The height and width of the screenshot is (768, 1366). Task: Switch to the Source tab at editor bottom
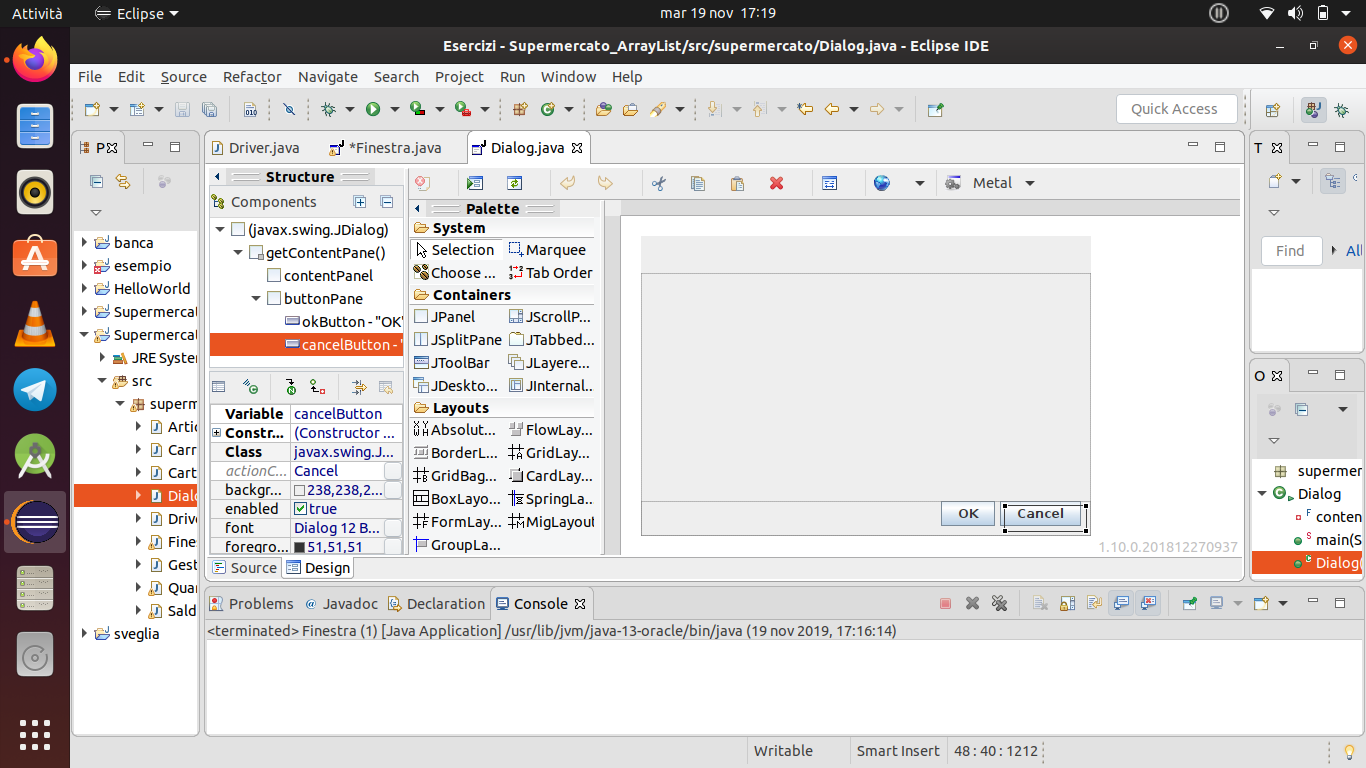click(x=244, y=568)
